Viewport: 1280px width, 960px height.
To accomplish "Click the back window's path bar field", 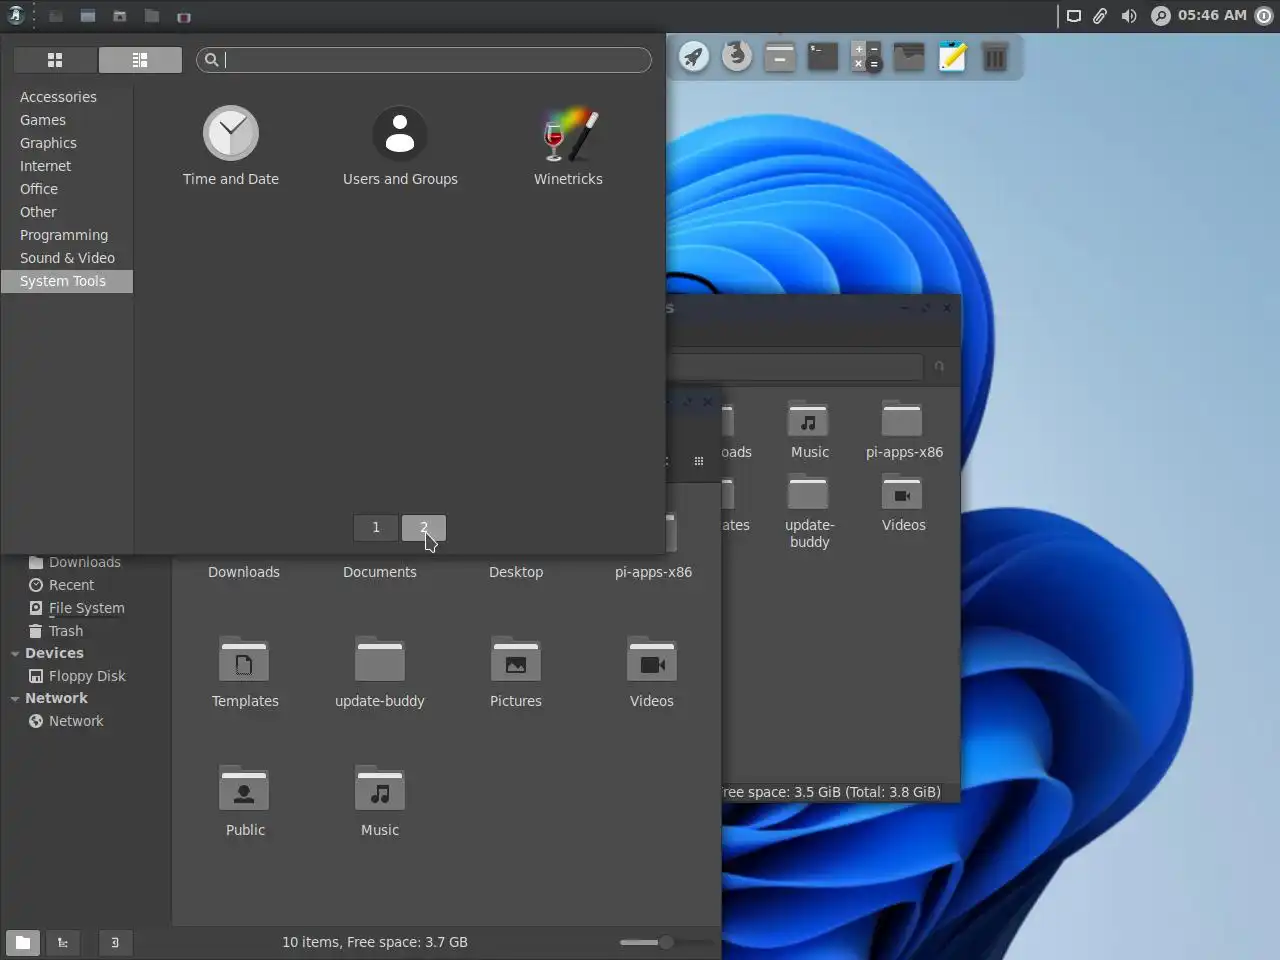I will tap(795, 366).
